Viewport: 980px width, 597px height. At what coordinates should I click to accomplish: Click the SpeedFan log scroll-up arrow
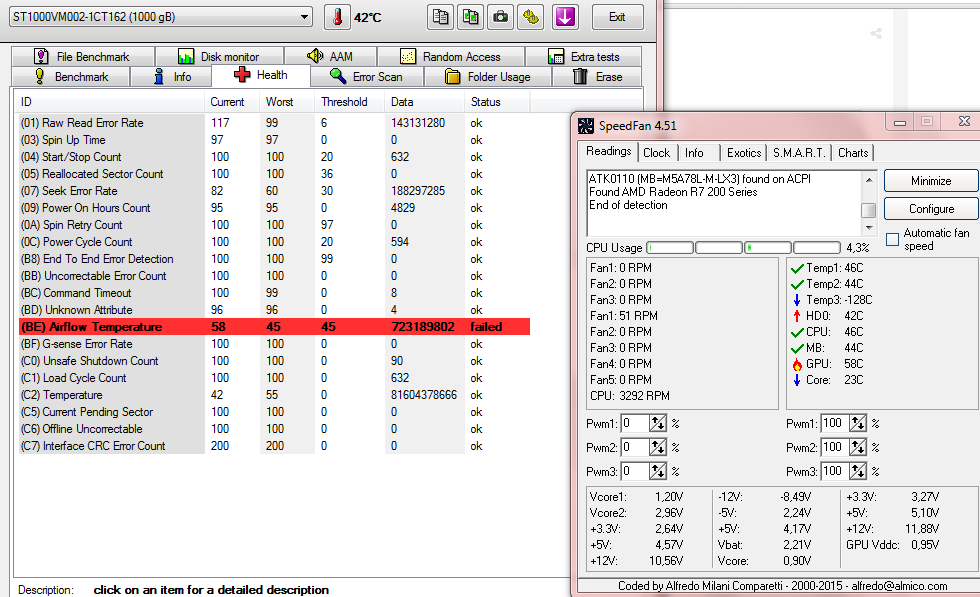point(869,179)
